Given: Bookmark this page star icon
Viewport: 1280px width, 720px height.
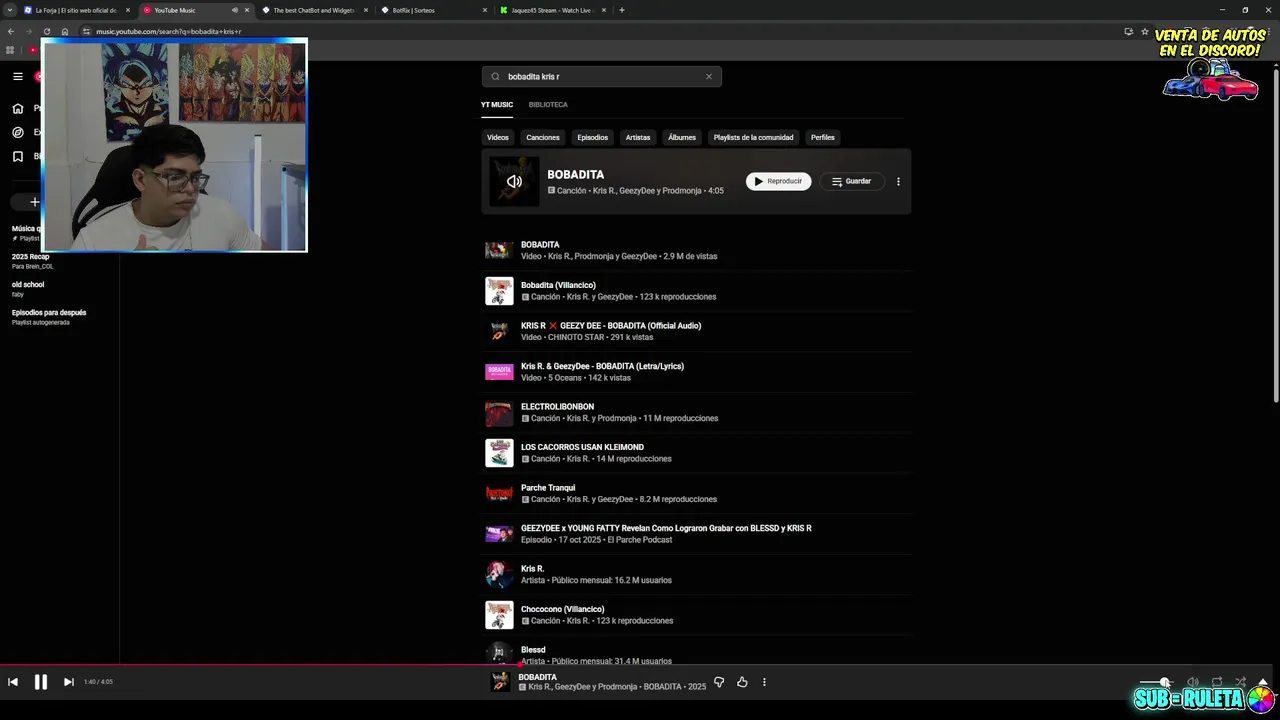Looking at the screenshot, I should [1145, 31].
